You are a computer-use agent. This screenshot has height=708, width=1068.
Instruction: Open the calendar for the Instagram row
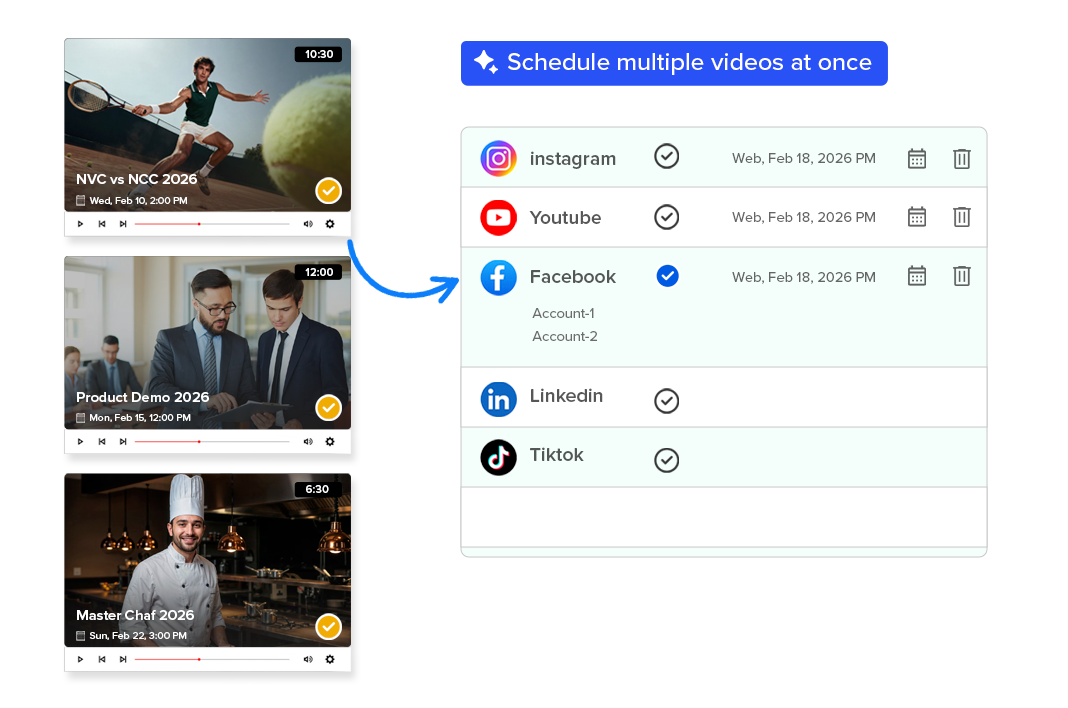click(x=916, y=158)
